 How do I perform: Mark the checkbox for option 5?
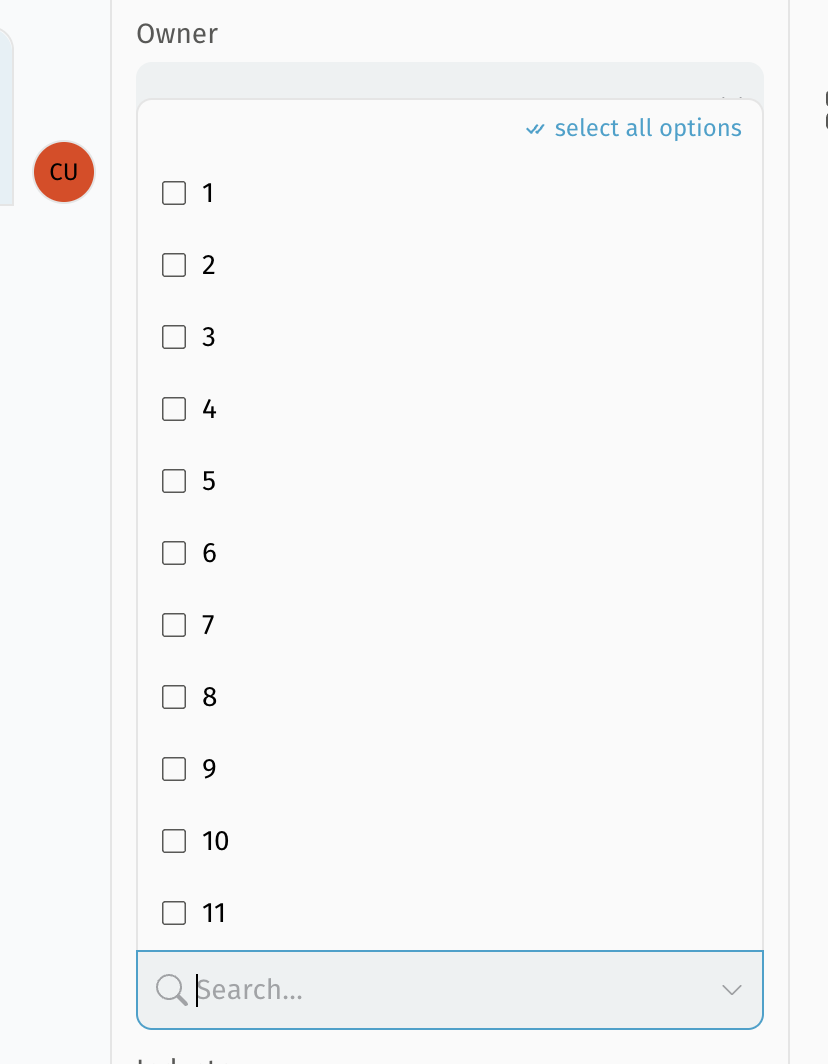(x=174, y=481)
